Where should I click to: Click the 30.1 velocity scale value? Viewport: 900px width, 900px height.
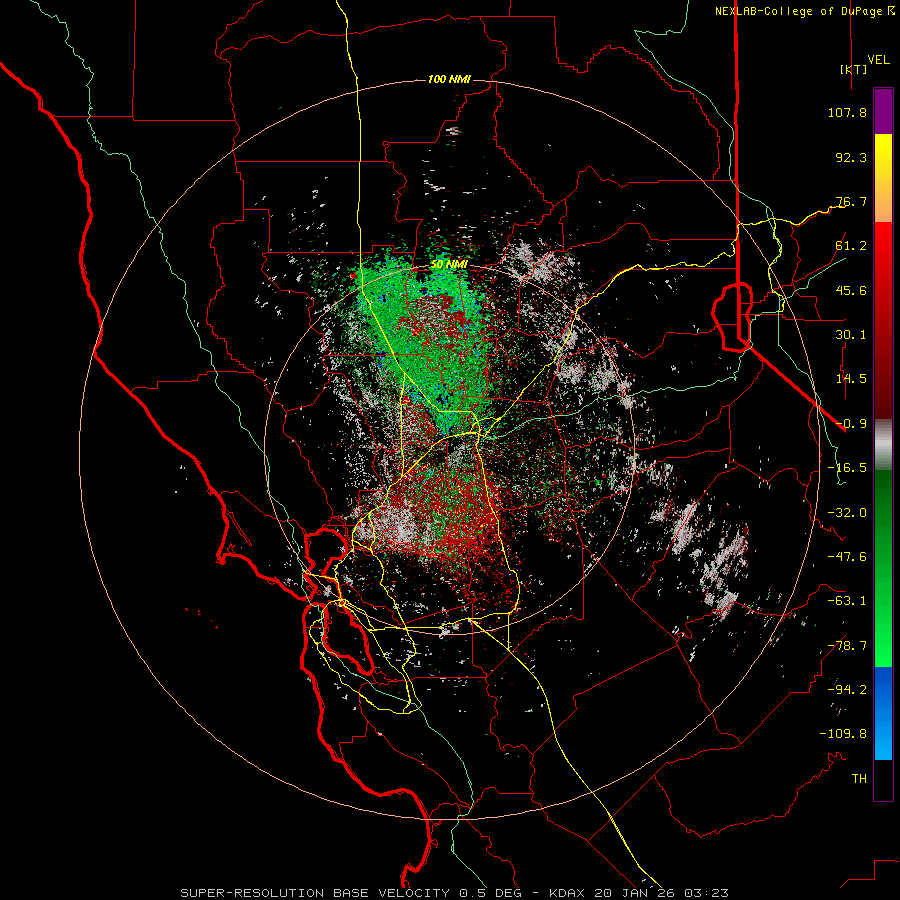[851, 335]
